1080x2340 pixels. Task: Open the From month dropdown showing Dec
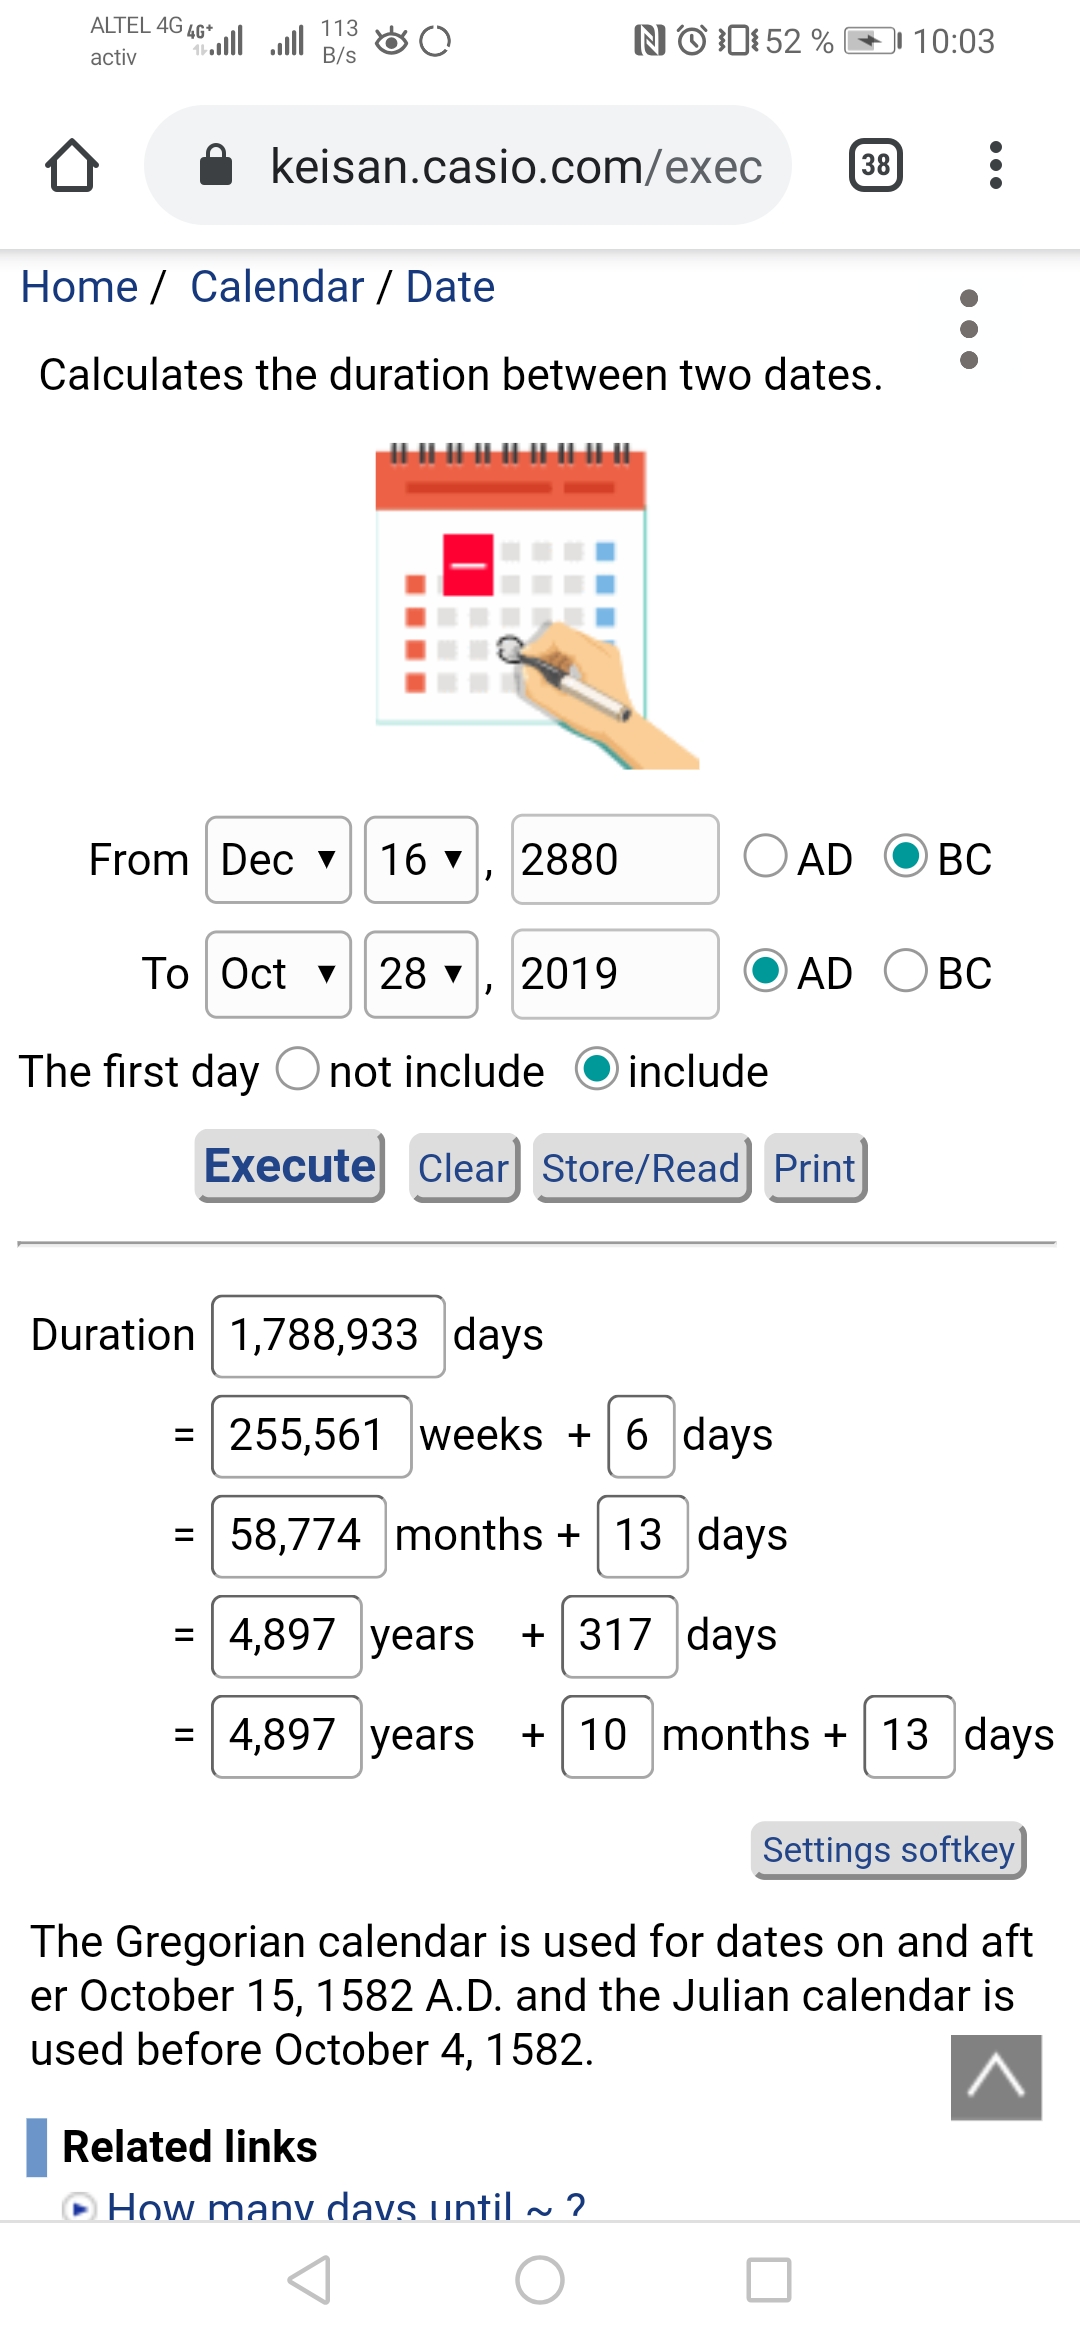point(278,860)
